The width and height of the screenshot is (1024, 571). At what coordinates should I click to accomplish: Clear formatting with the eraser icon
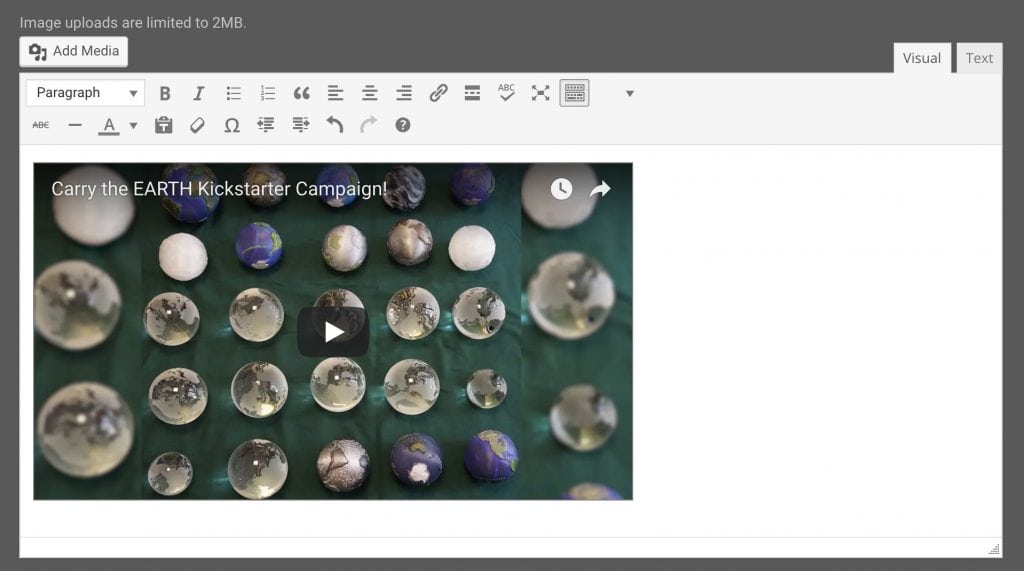(197, 125)
